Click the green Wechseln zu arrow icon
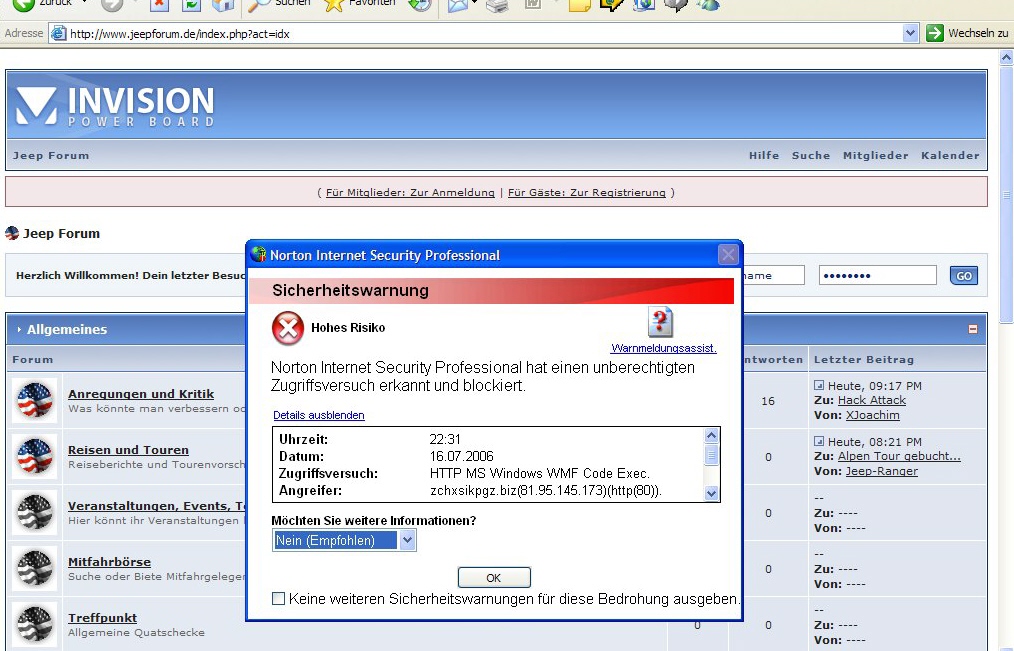 click(x=935, y=33)
